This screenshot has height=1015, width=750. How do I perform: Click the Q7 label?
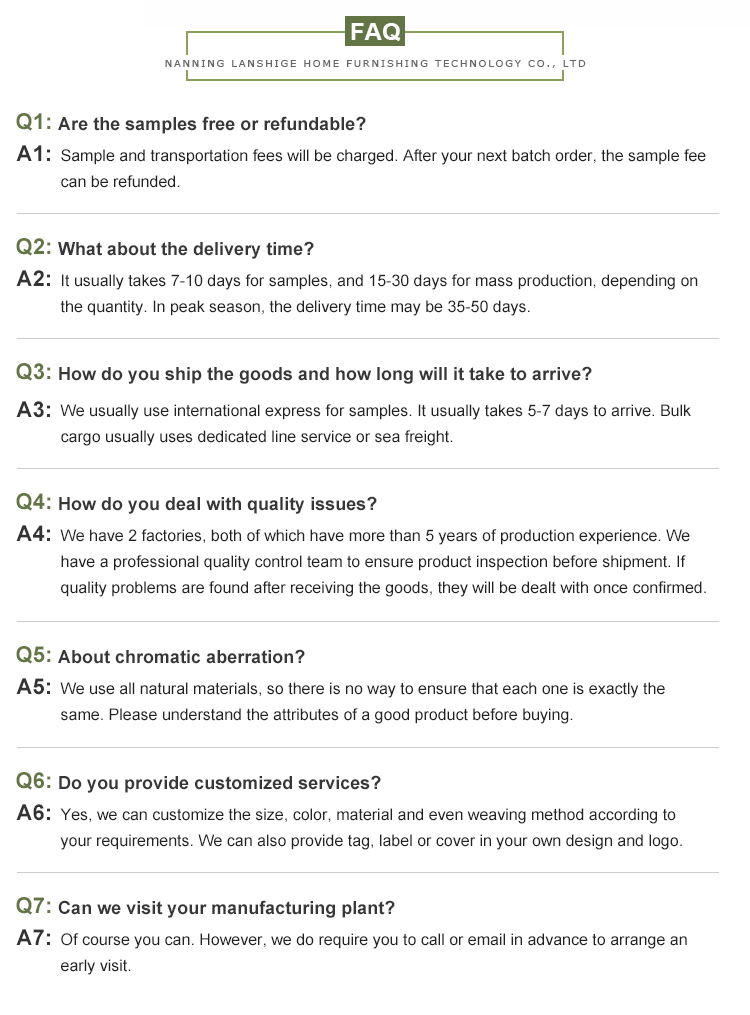point(33,907)
